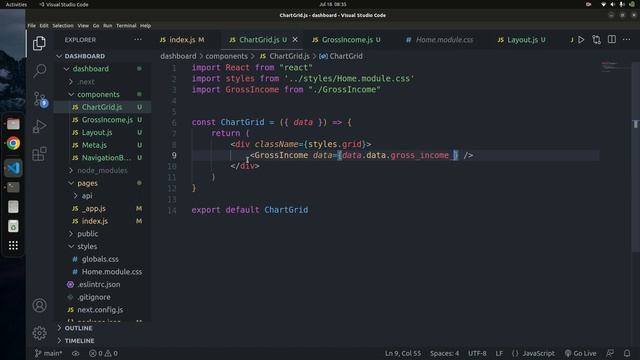Open the Edit menu
Image resolution: width=640 pixels, height=360 pixels.
coord(44,25)
